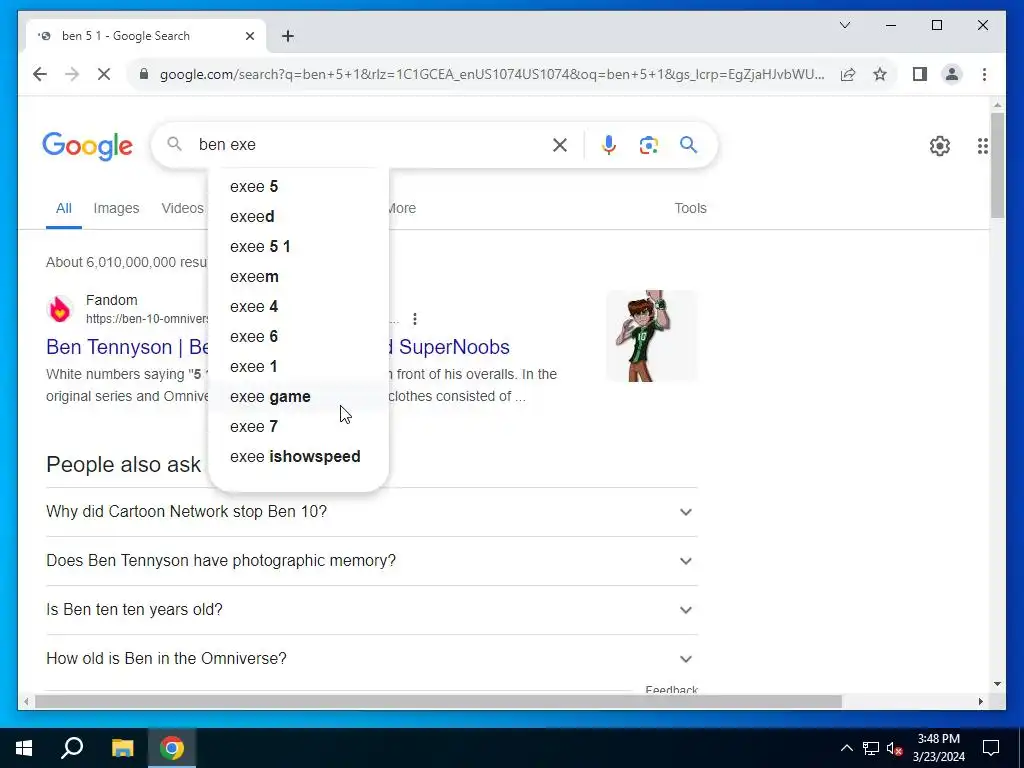1024x768 pixels.
Task: Open the network tray icon
Action: (871, 748)
